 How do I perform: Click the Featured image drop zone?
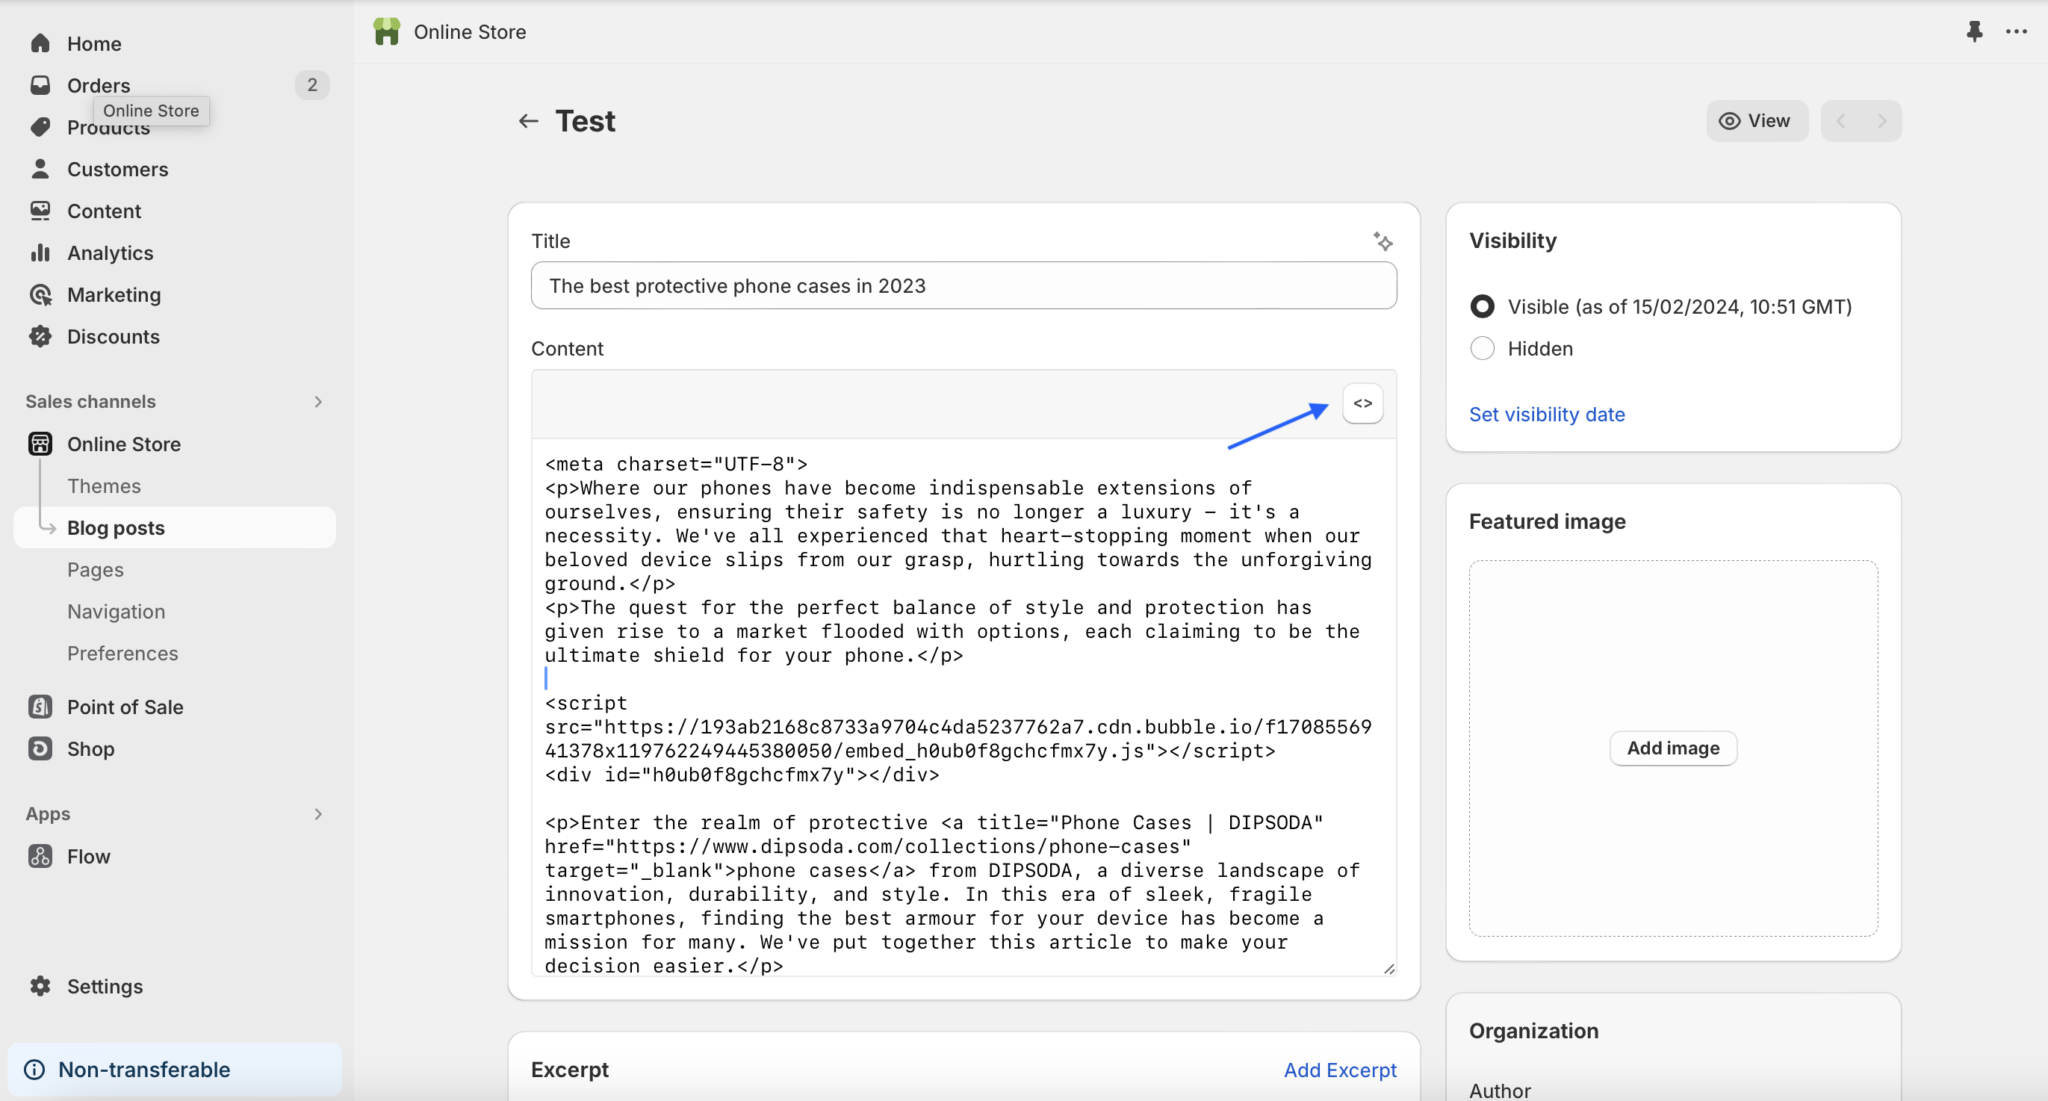point(1673,748)
